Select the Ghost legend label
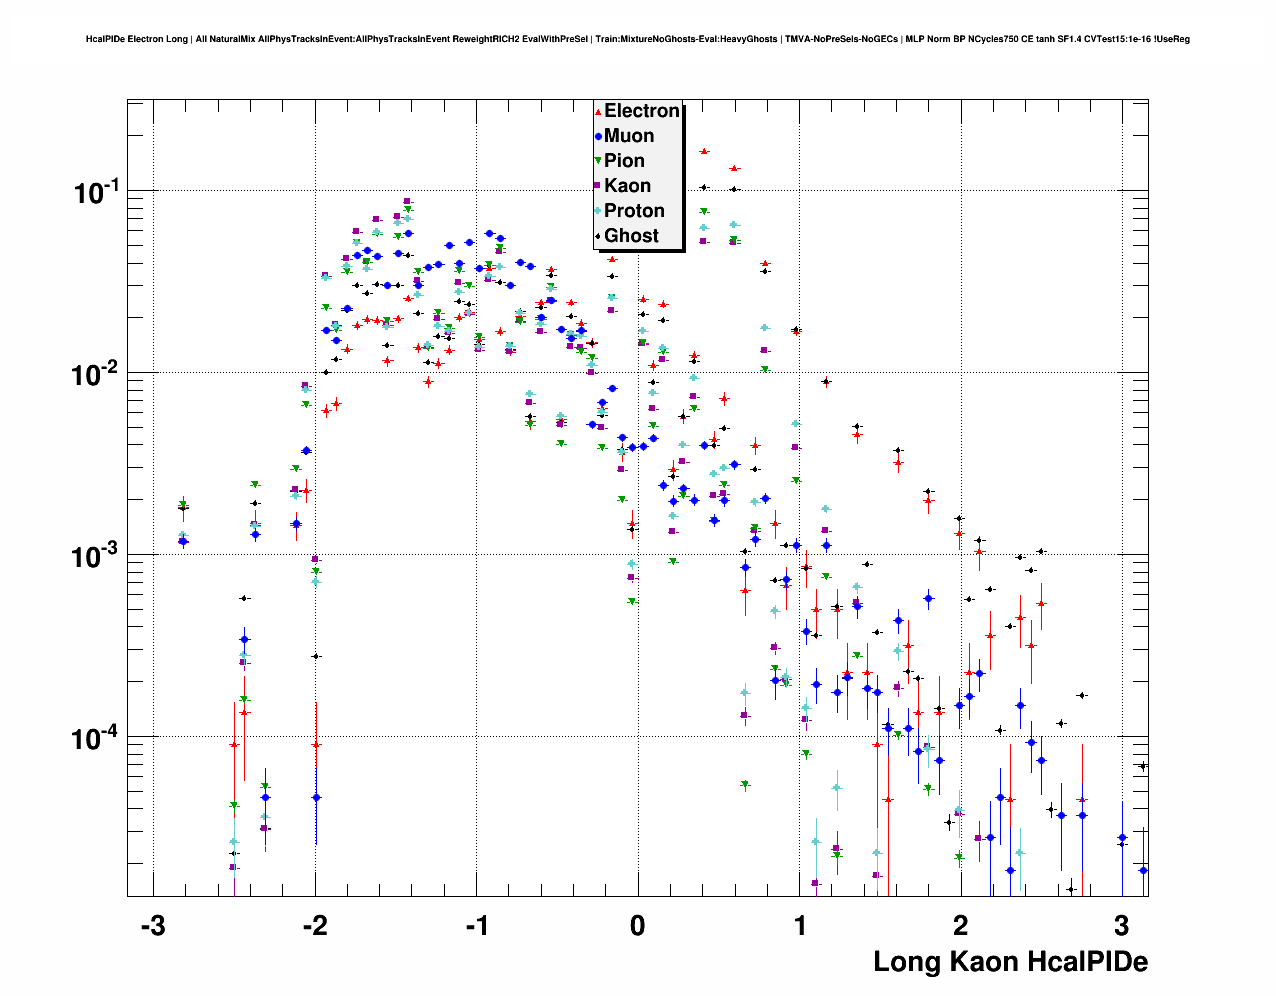Image resolution: width=1276 pixels, height=996 pixels. [x=631, y=236]
